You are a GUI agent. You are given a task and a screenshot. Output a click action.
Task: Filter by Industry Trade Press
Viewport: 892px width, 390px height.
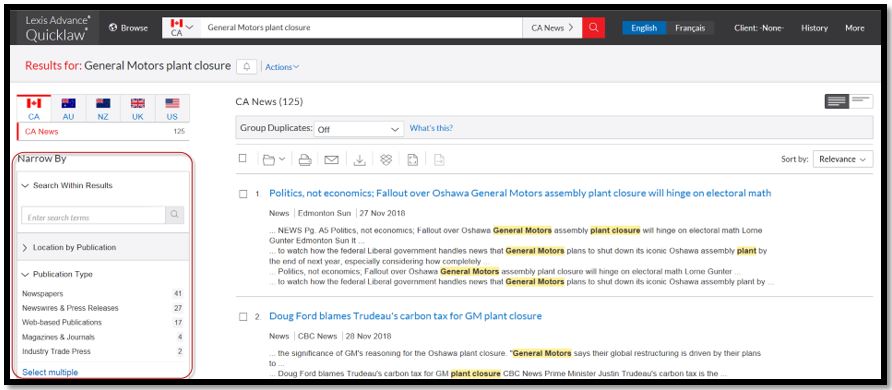point(102,351)
